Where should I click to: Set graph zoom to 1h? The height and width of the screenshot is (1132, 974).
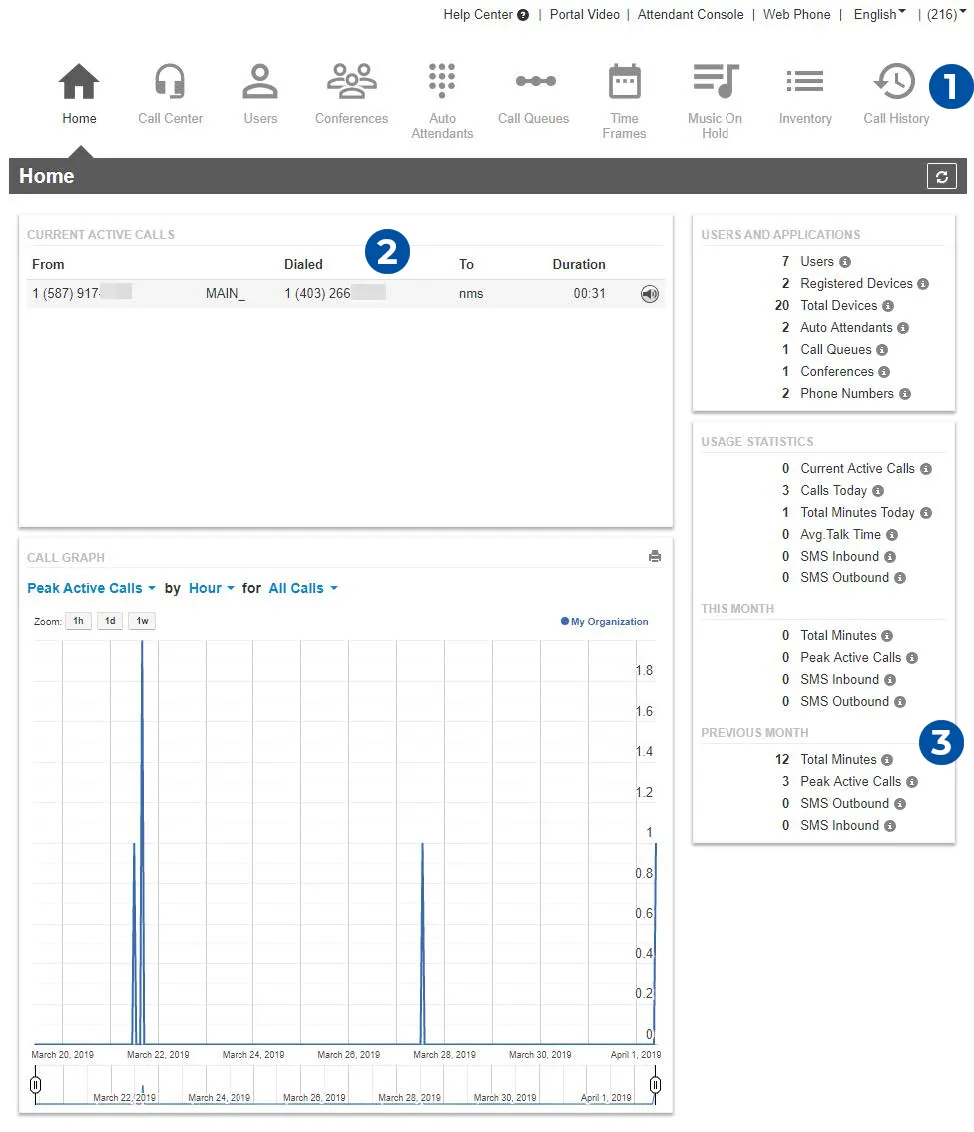(x=78, y=621)
